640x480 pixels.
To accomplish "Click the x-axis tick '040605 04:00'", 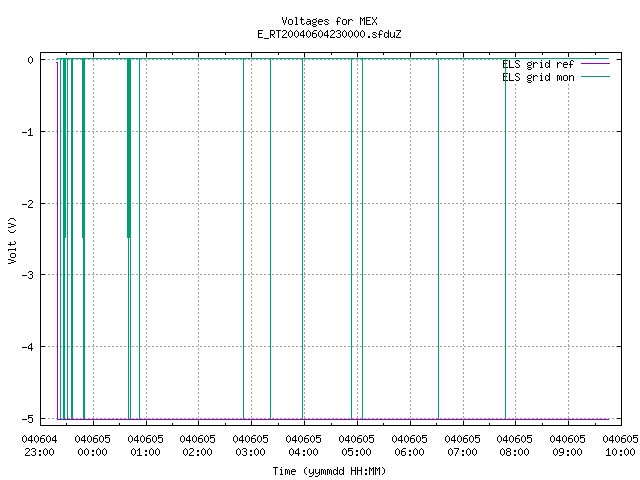I will [304, 446].
